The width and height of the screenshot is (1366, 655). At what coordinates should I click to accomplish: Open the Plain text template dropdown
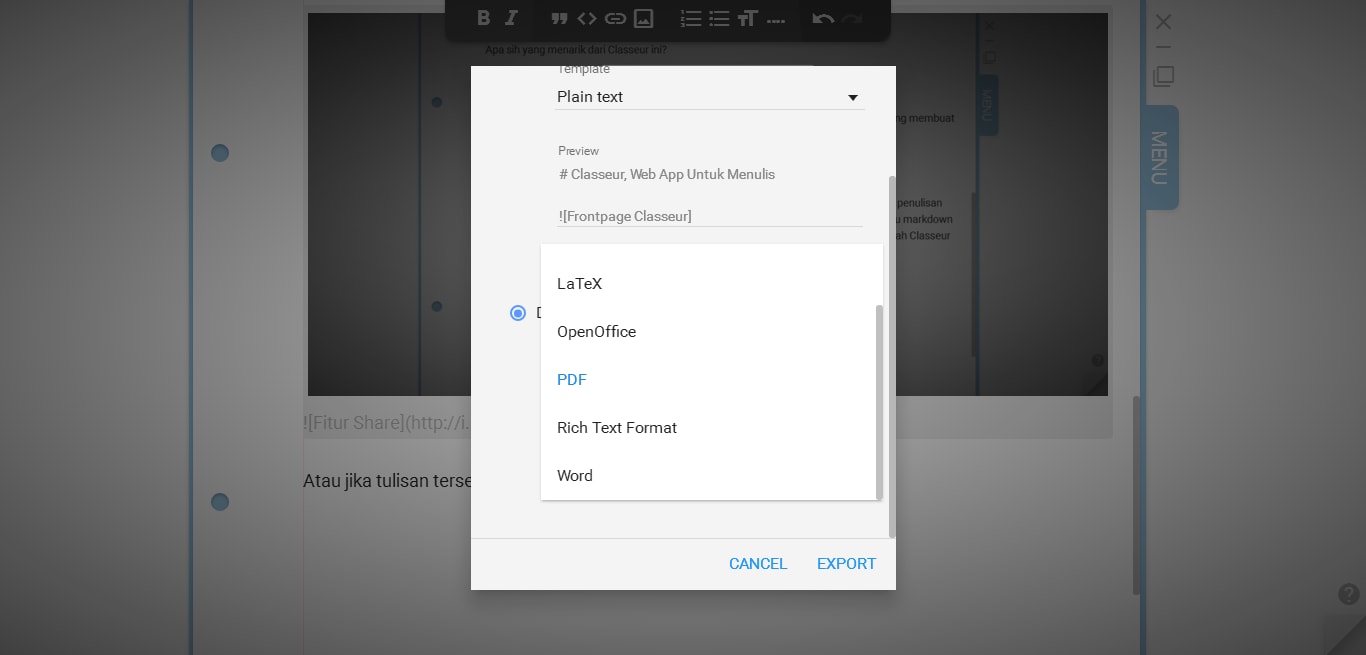(710, 97)
